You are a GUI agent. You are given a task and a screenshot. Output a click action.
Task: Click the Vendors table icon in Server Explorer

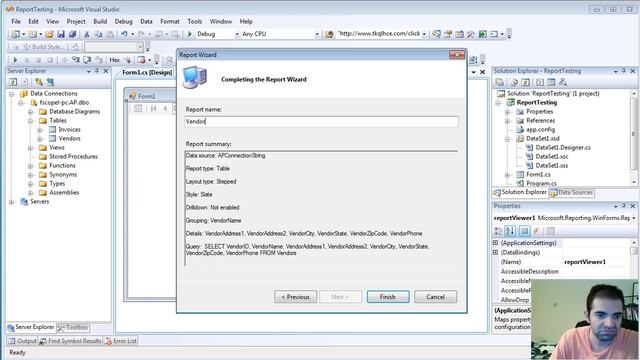coord(52,139)
